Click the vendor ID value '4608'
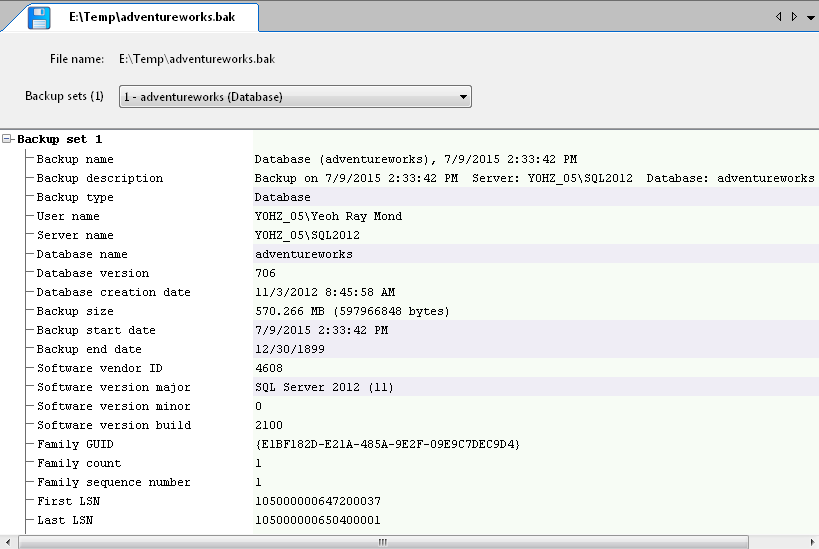Image resolution: width=819 pixels, height=549 pixels. tap(268, 368)
